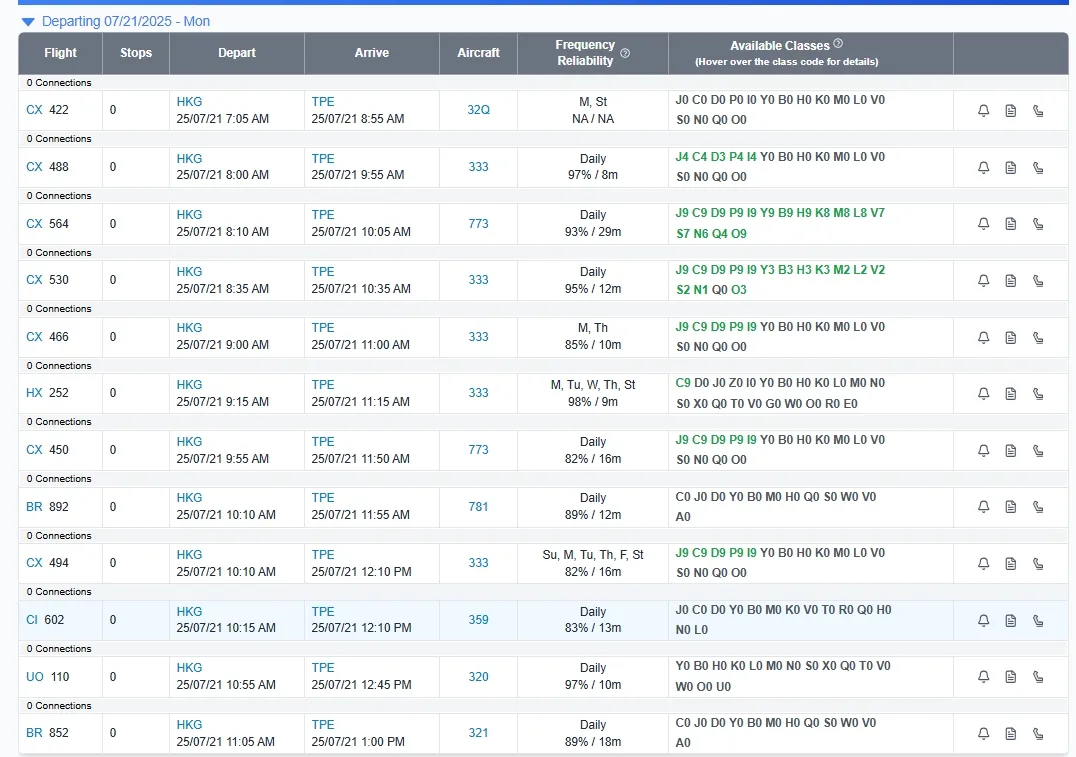Click class code A0 on BR 892
Image resolution: width=1076 pixels, height=757 pixels.
(683, 517)
